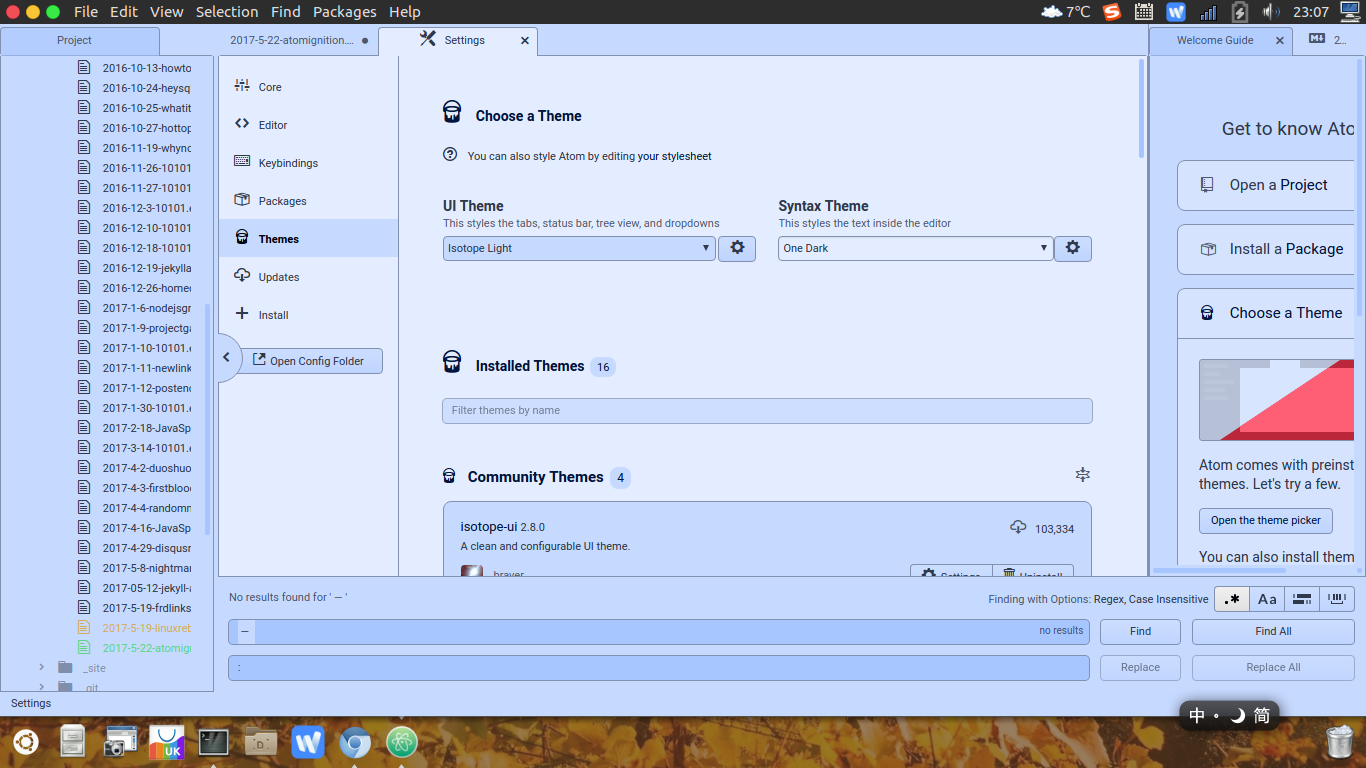This screenshot has height=768, width=1366.
Task: Toggle the Match Case find option
Action: click(1267, 599)
